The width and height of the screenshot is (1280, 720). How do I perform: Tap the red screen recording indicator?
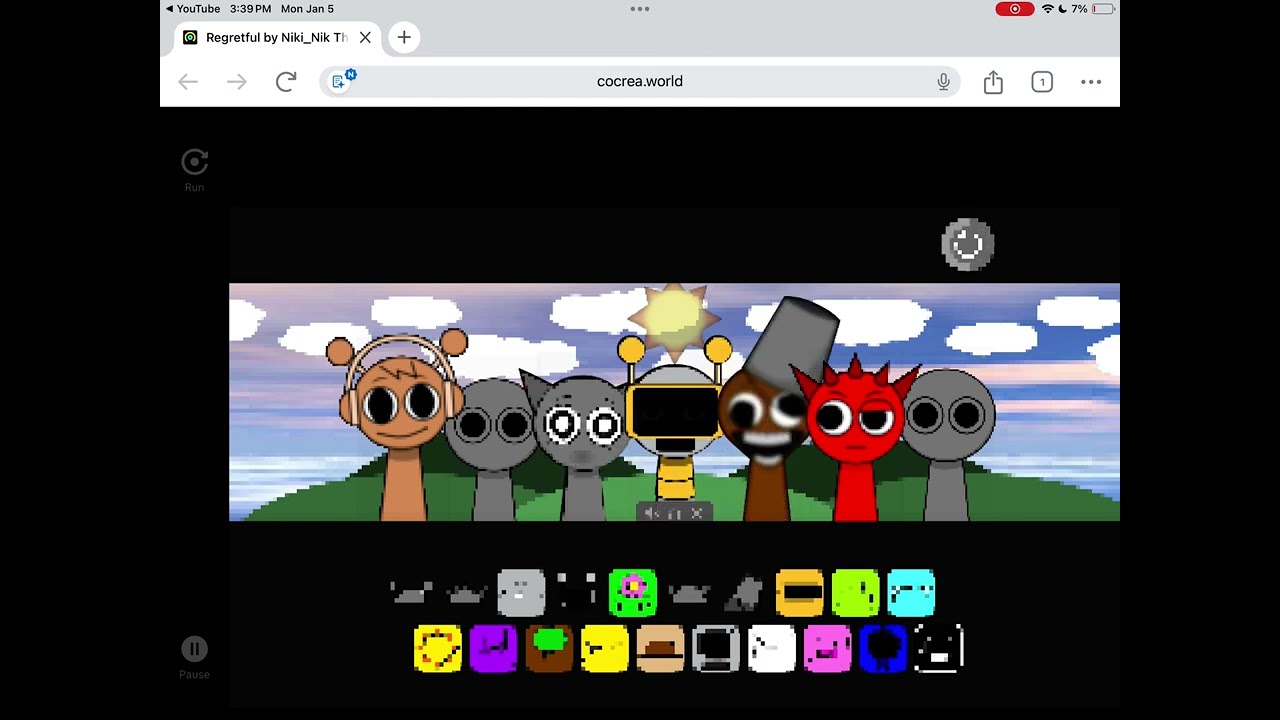[1015, 9]
